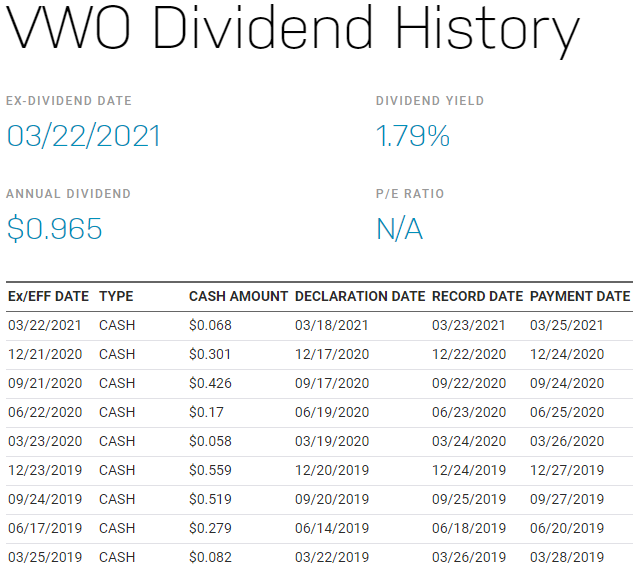Click the annual dividend value $0.965
This screenshot has height=572, width=634.
[55, 228]
